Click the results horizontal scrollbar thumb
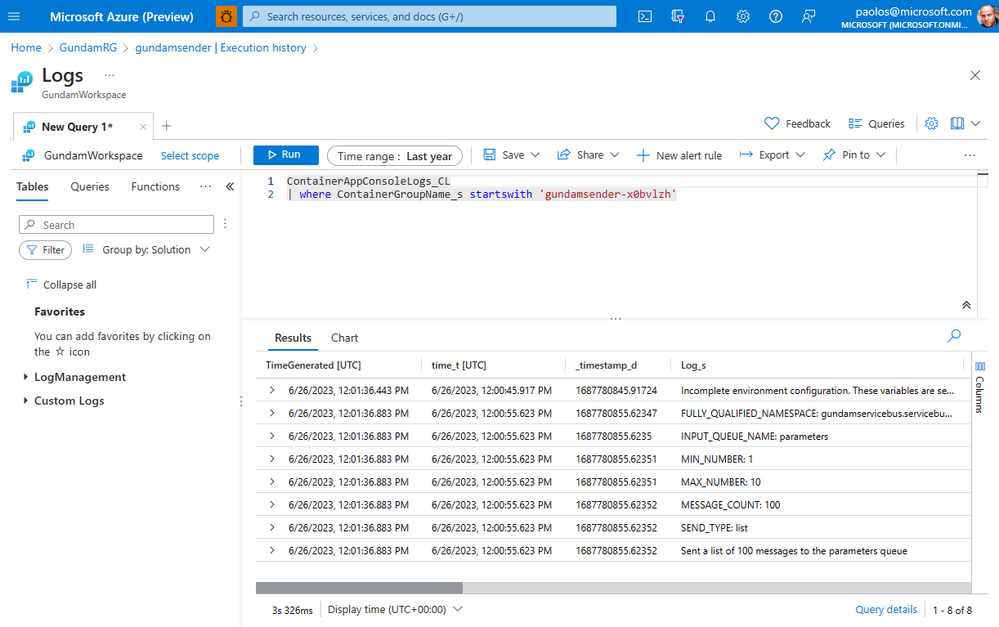This screenshot has height=627, width=999. tap(359, 587)
